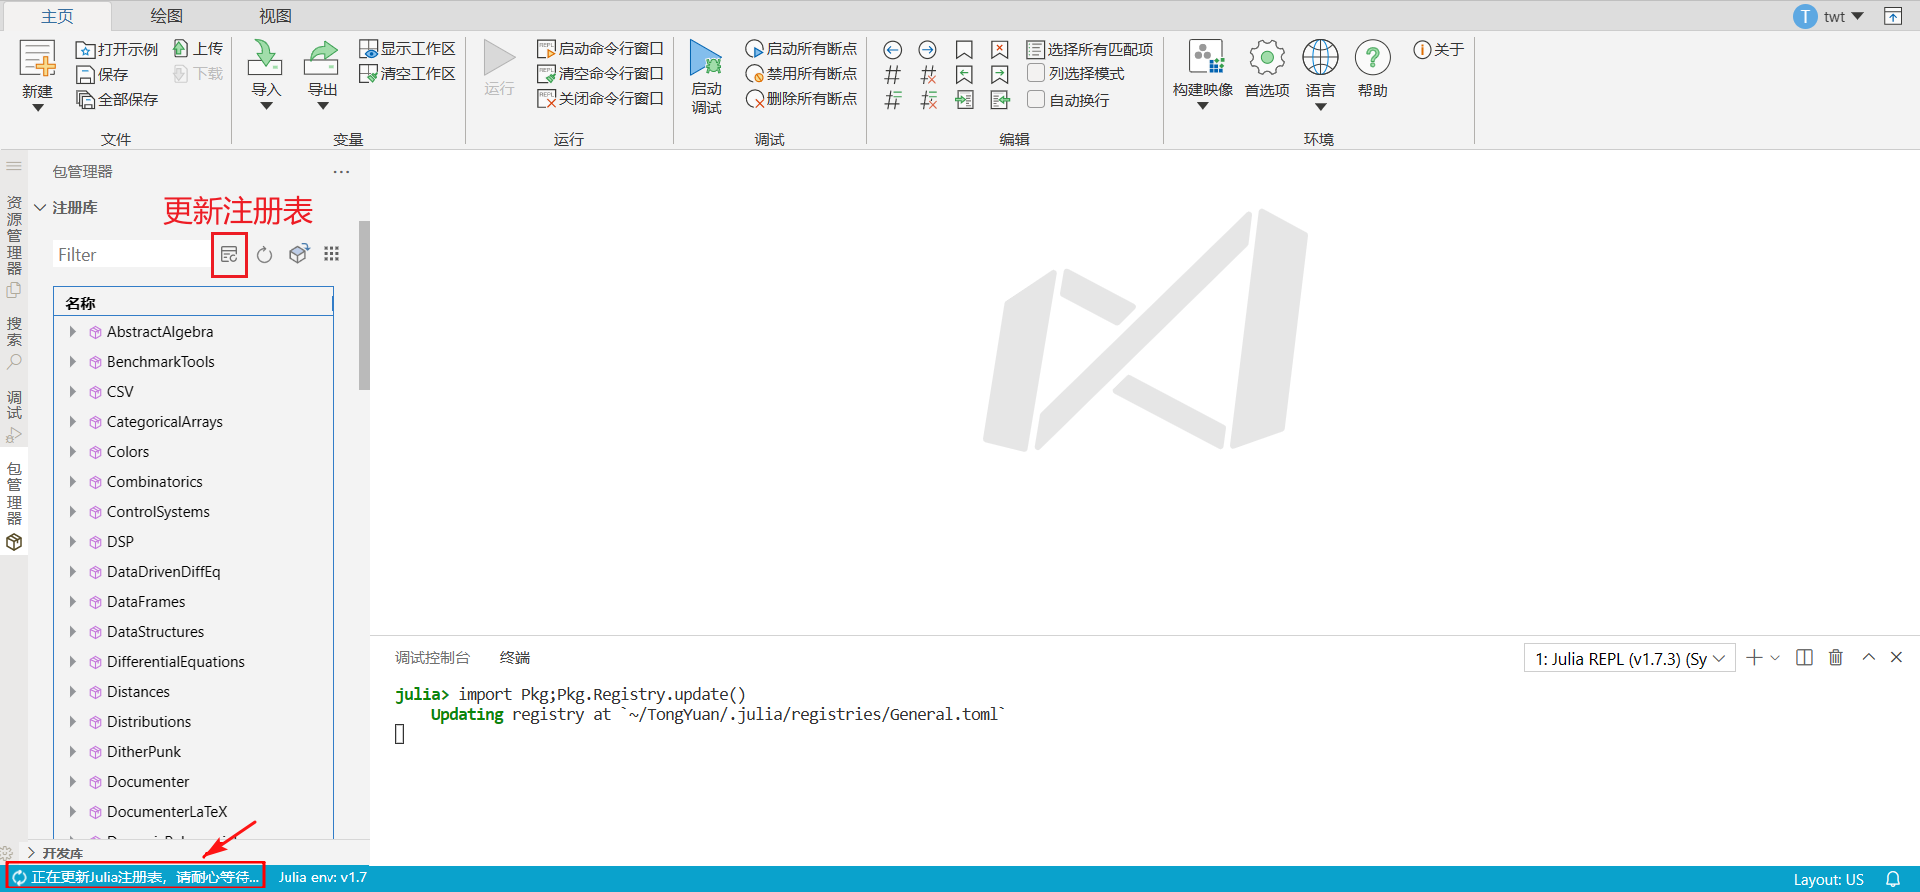This screenshot has height=892, width=1920.
Task: Click the grid view icon in registry toolbar
Action: (332, 254)
